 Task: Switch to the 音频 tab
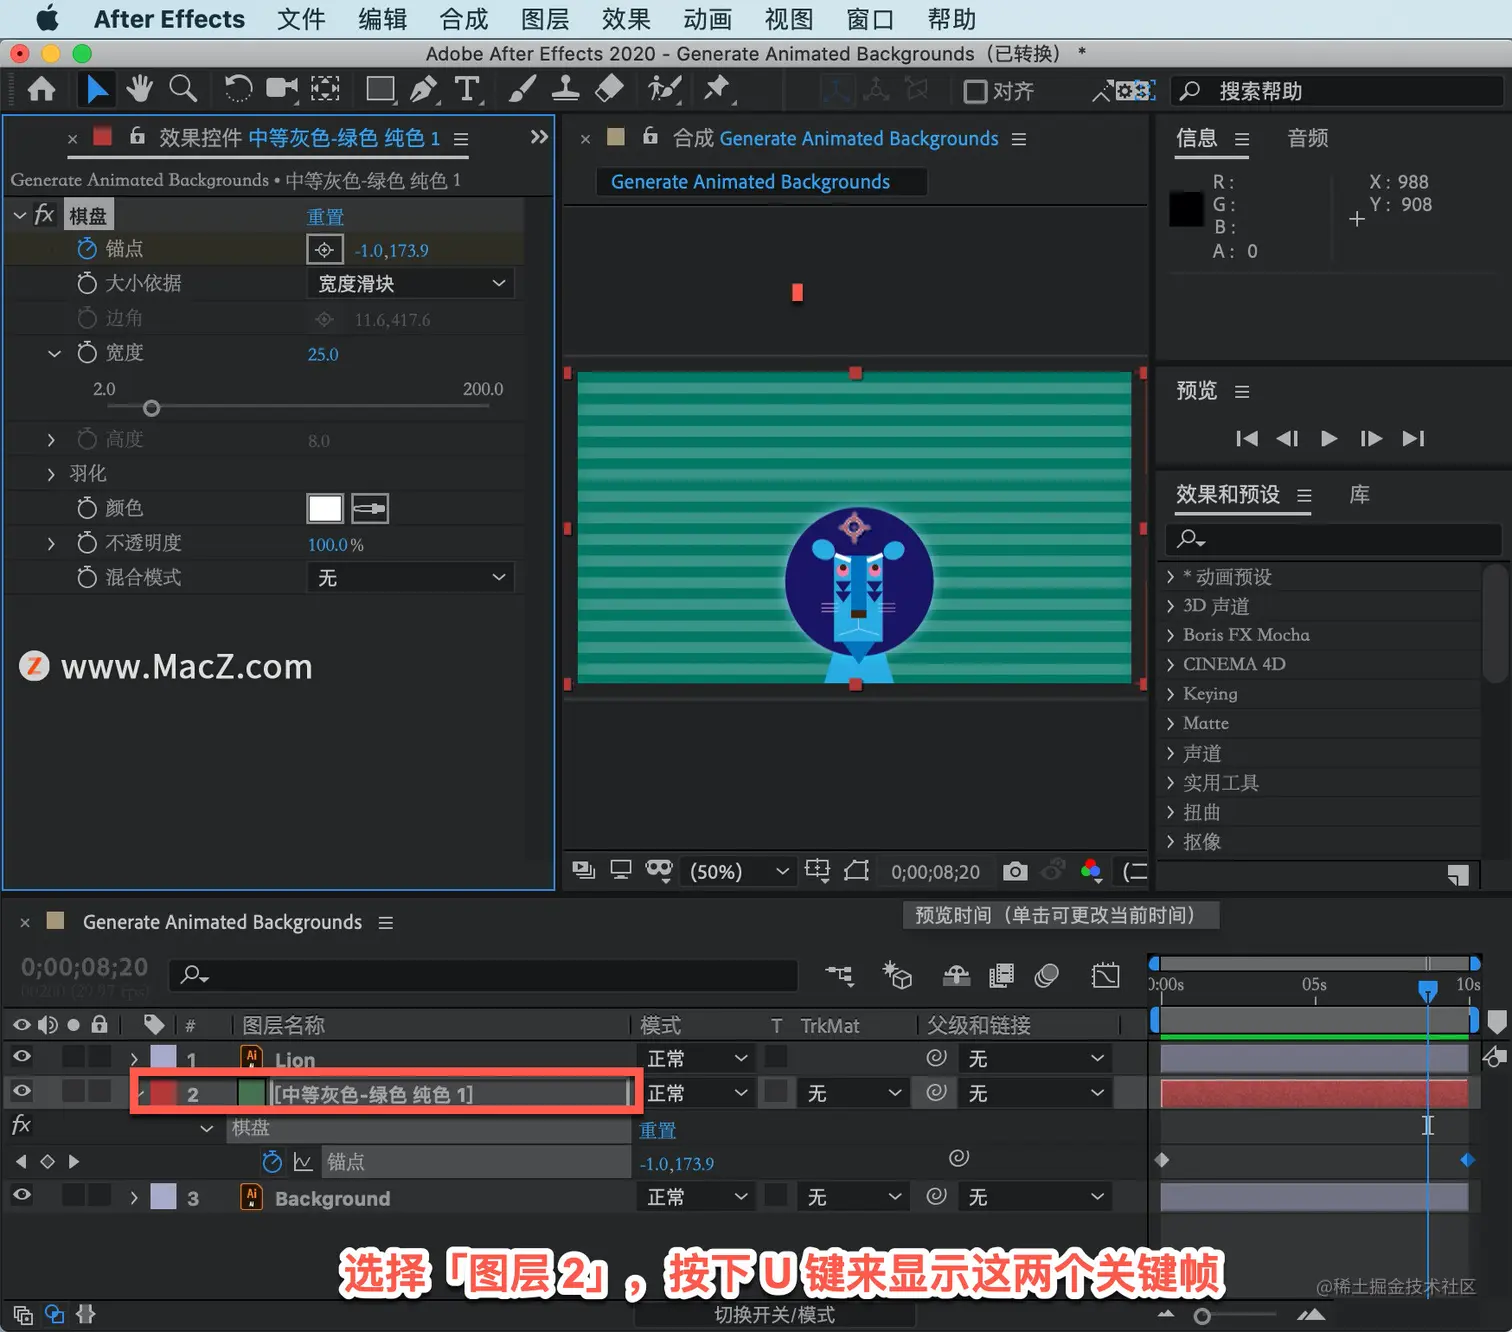(1308, 138)
